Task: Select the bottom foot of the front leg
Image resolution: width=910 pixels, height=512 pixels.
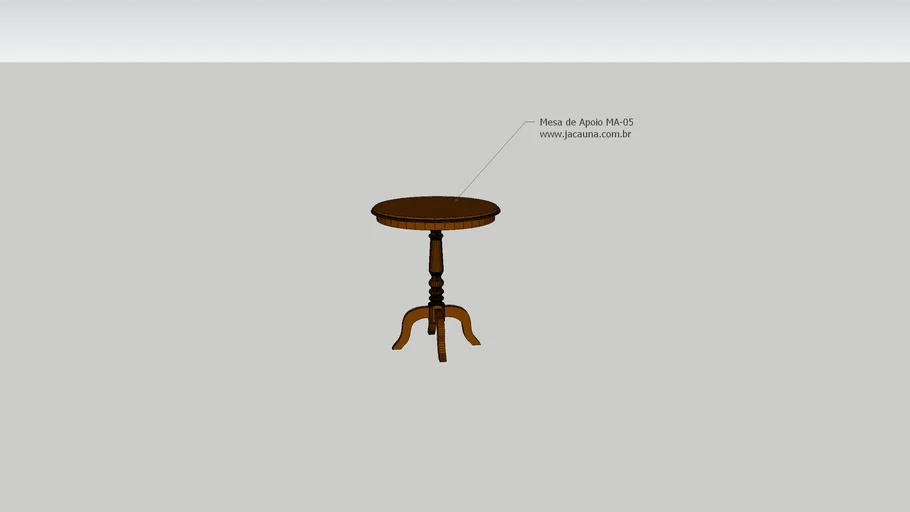Action: pos(441,357)
